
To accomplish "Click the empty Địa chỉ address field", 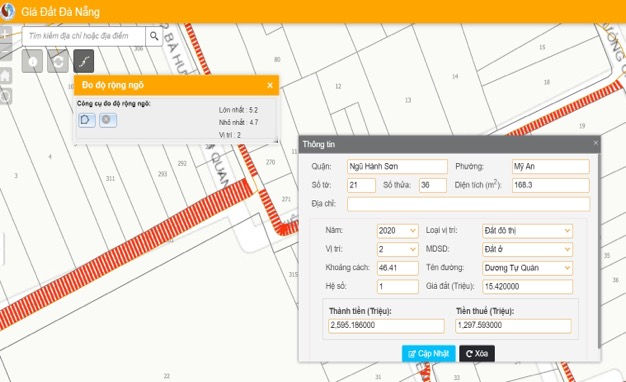I will click(x=468, y=204).
